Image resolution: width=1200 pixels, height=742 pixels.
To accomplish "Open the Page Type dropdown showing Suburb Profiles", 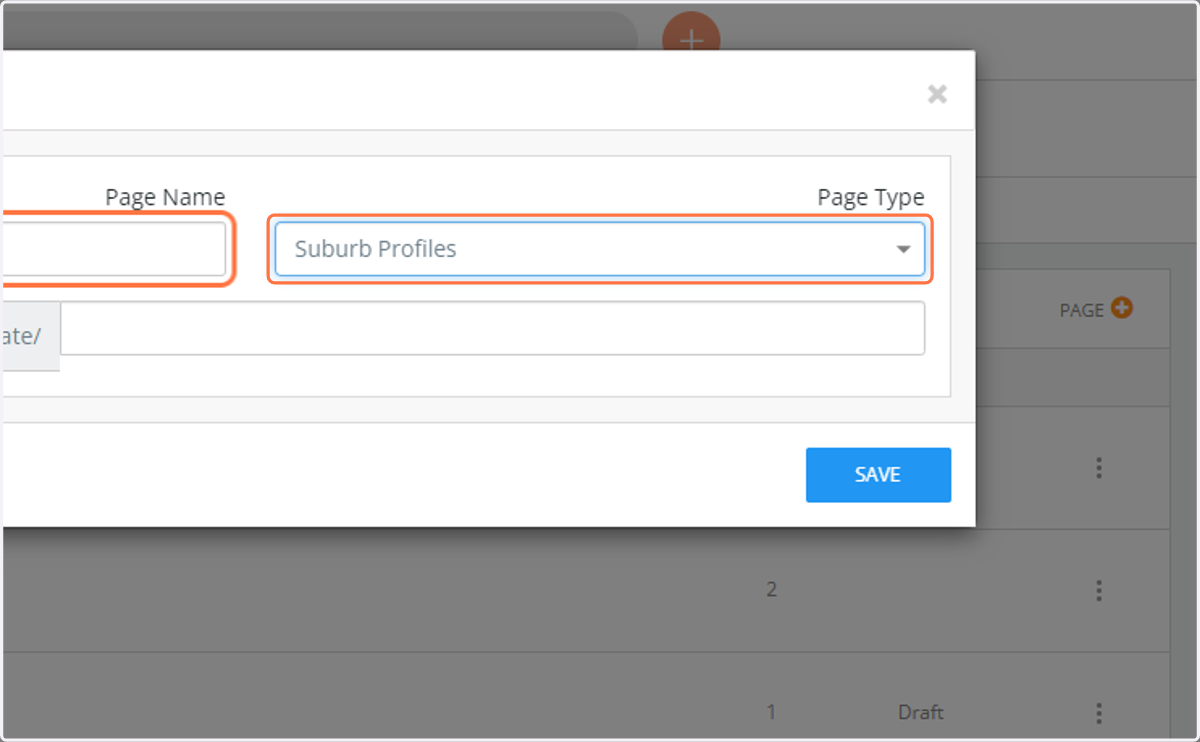I will 600,249.
